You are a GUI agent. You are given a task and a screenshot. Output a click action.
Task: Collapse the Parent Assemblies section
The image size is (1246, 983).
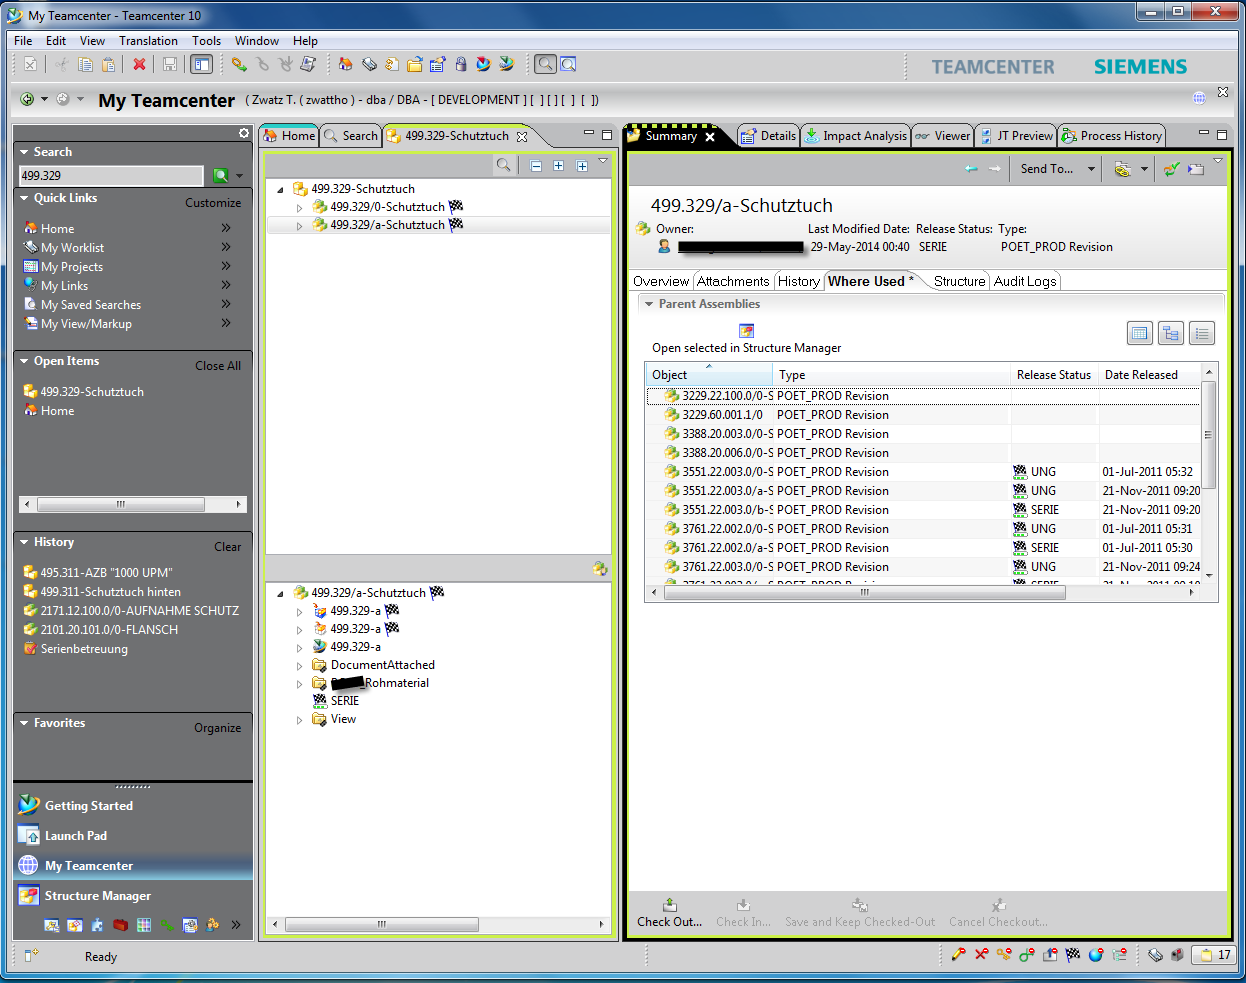pyautogui.click(x=649, y=304)
